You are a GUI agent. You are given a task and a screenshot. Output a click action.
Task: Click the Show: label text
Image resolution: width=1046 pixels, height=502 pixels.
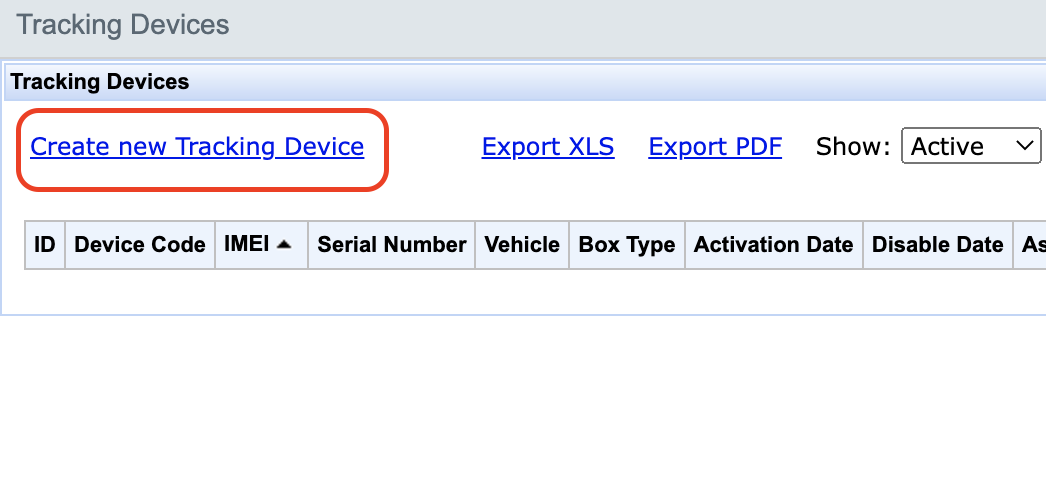coord(853,147)
